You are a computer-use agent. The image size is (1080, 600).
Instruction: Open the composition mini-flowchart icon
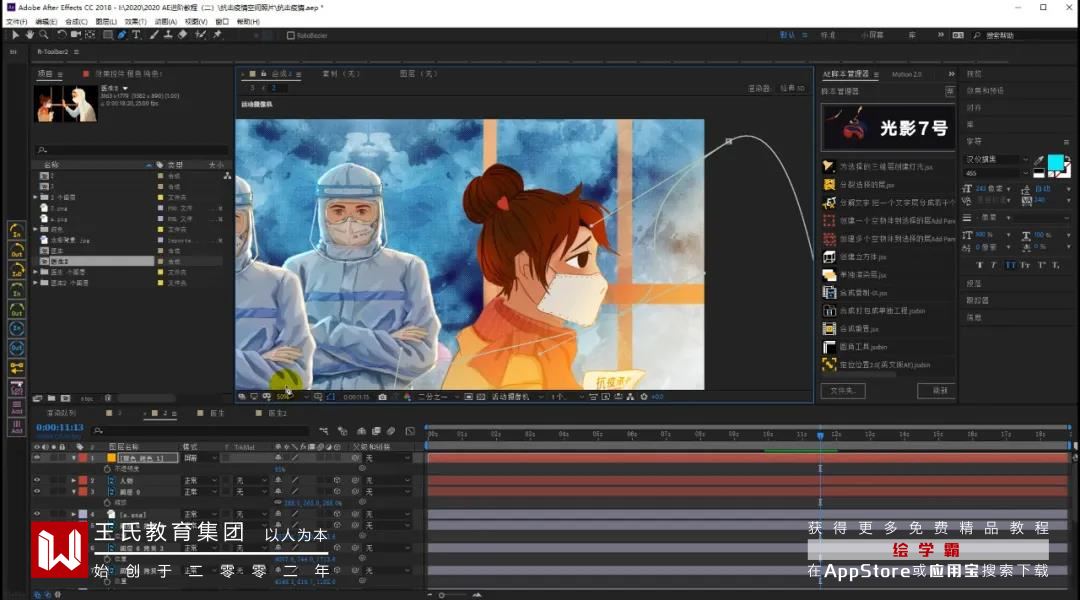tap(324, 431)
